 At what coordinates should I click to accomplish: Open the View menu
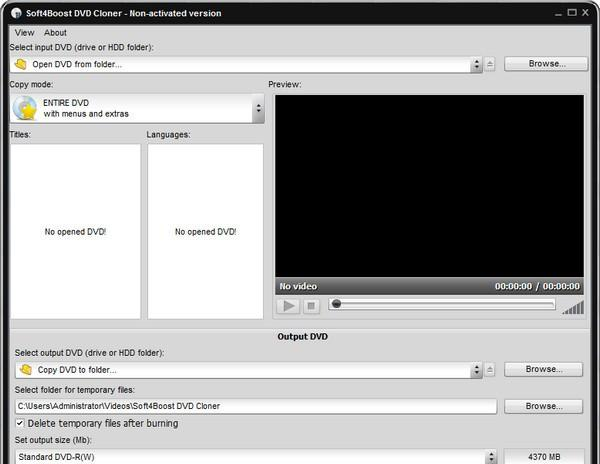(x=25, y=33)
